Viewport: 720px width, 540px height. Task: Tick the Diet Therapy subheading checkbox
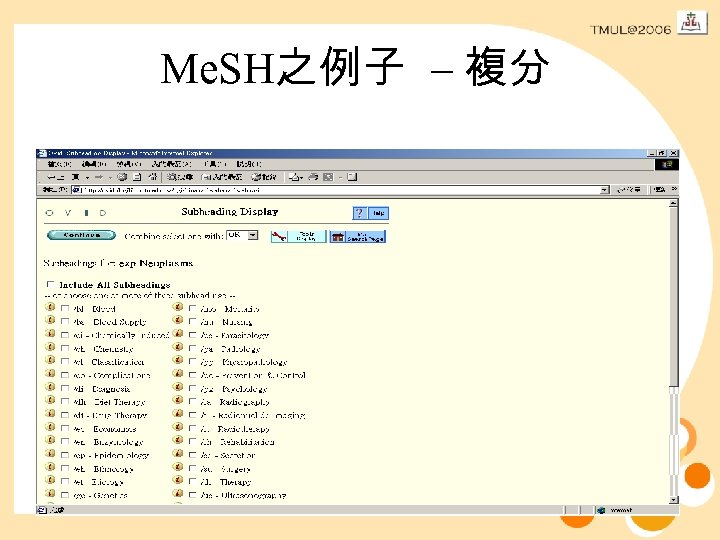pyautogui.click(x=65, y=402)
